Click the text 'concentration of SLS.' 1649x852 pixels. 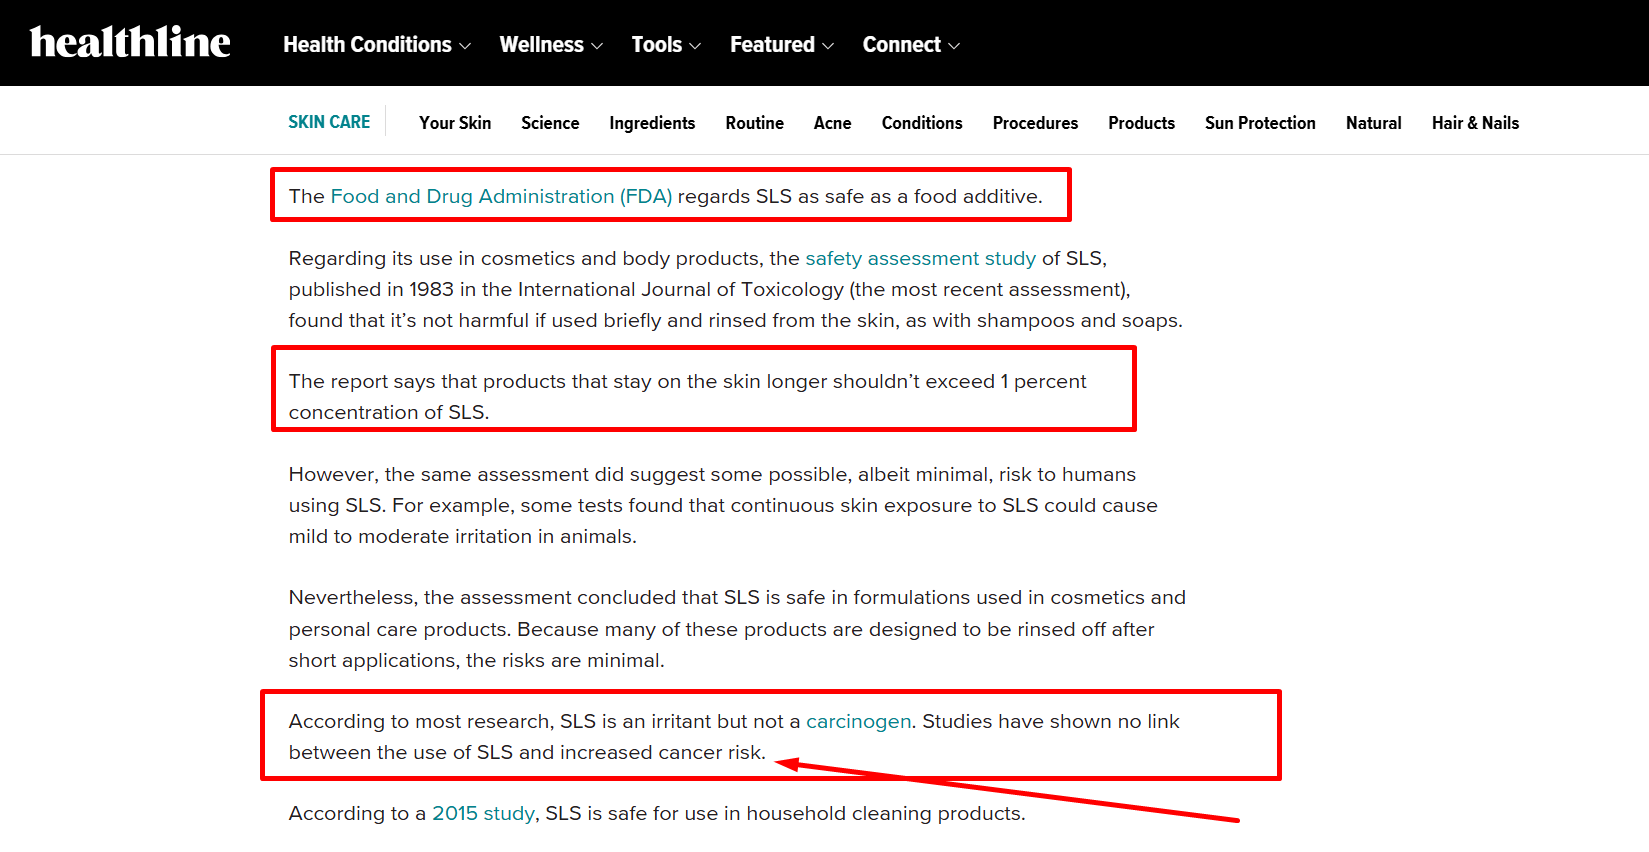tap(389, 412)
